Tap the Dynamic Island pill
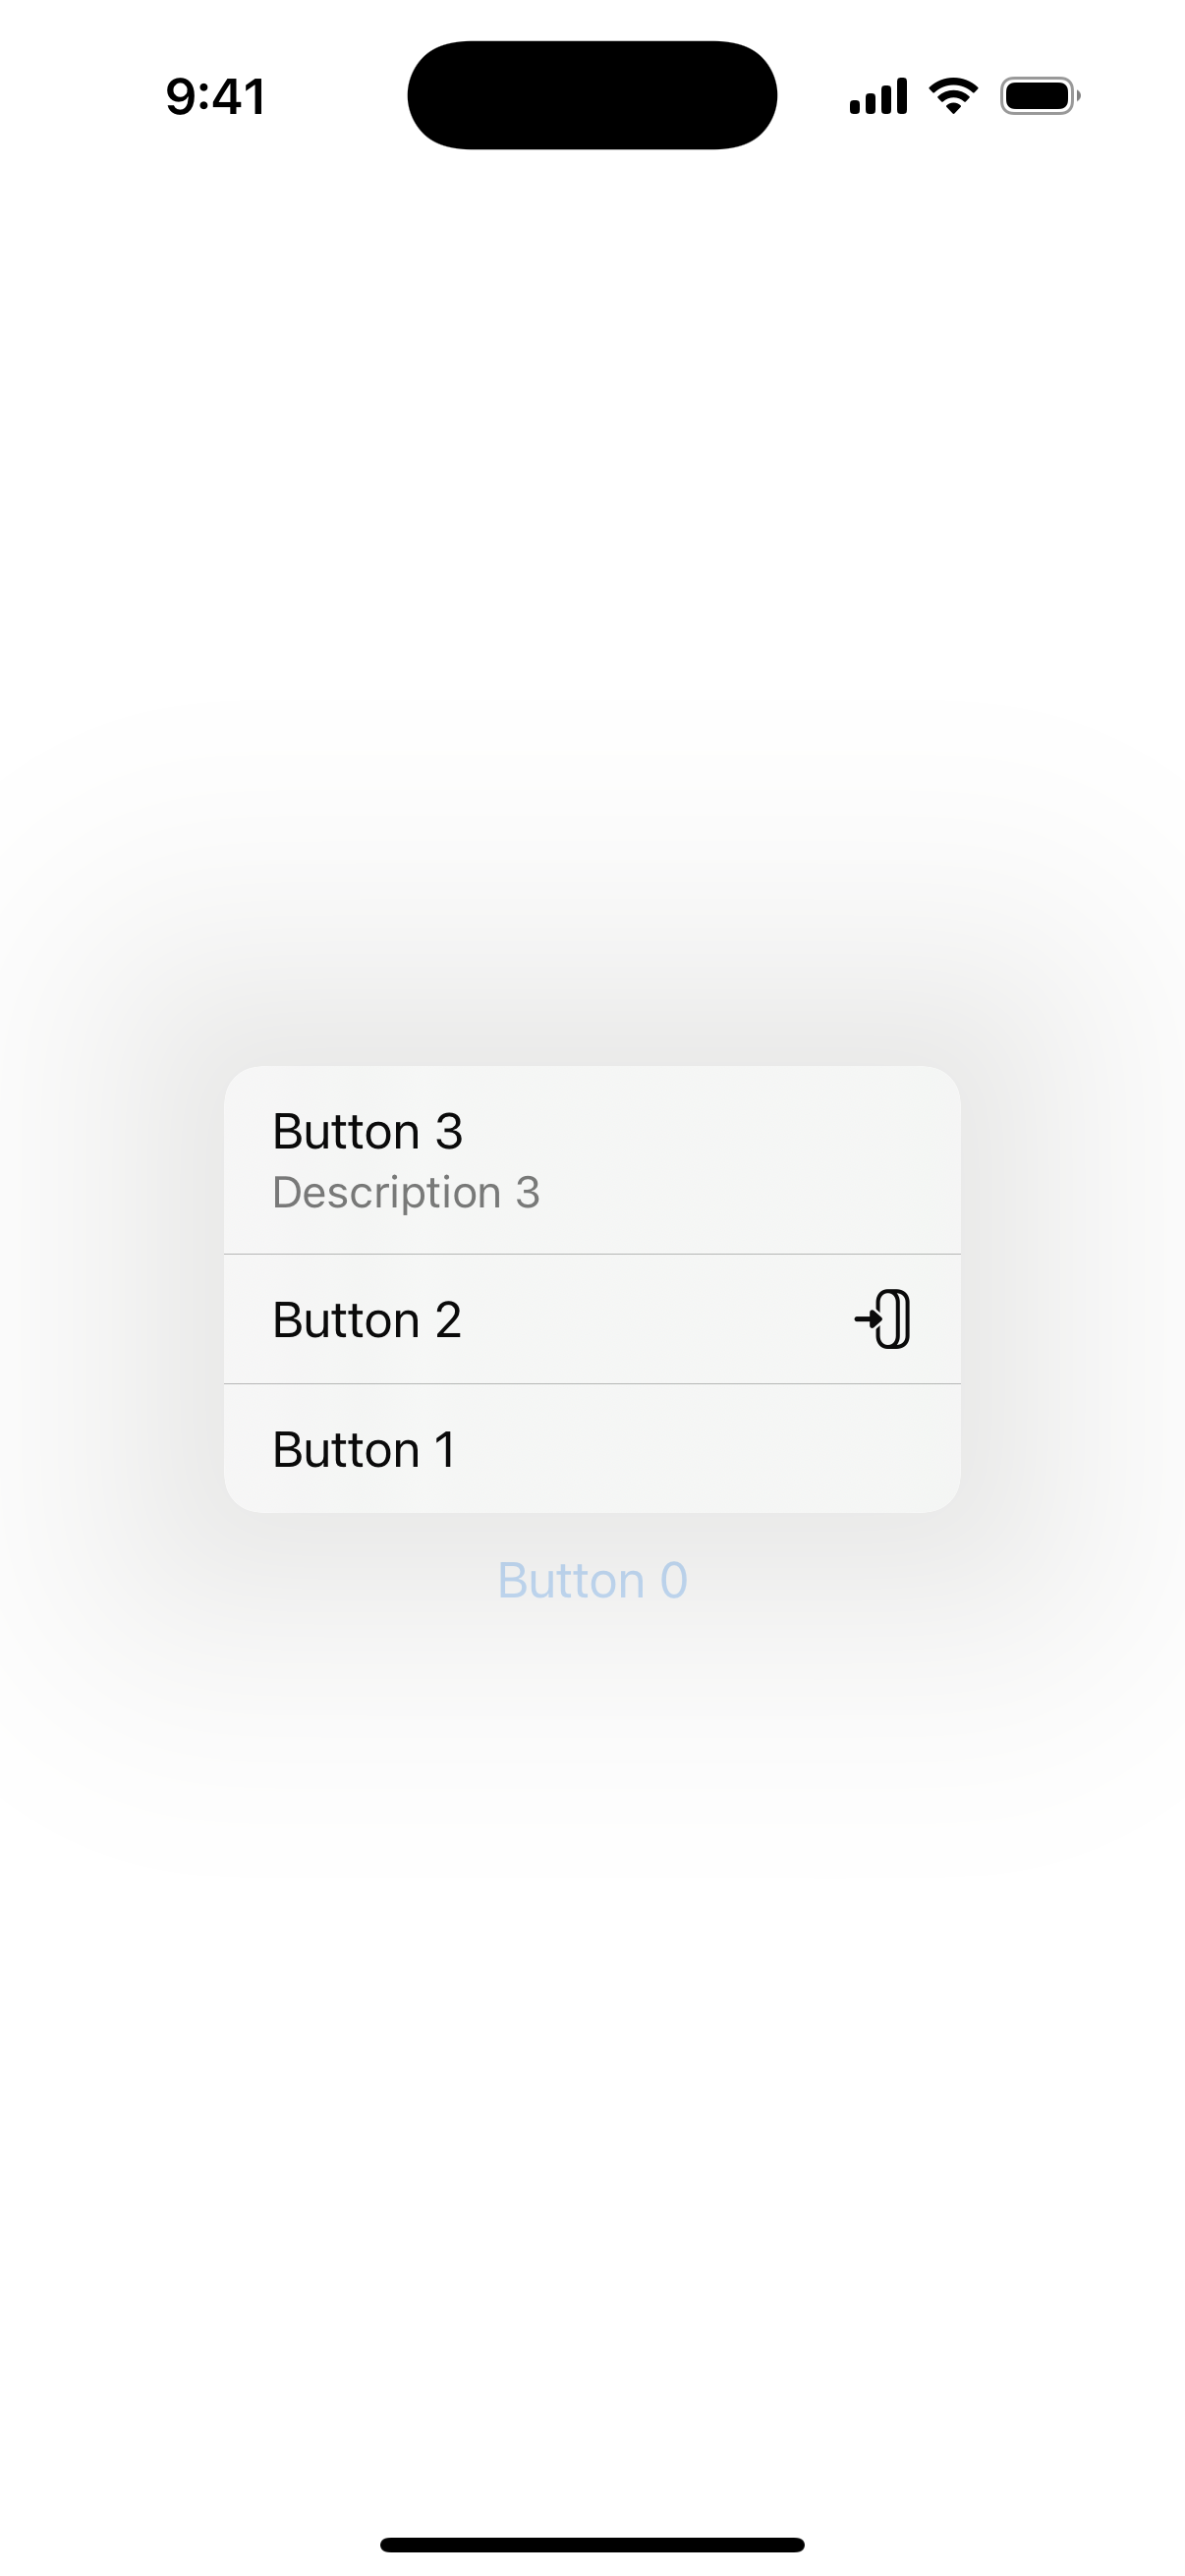The image size is (1185, 2576). tap(592, 95)
